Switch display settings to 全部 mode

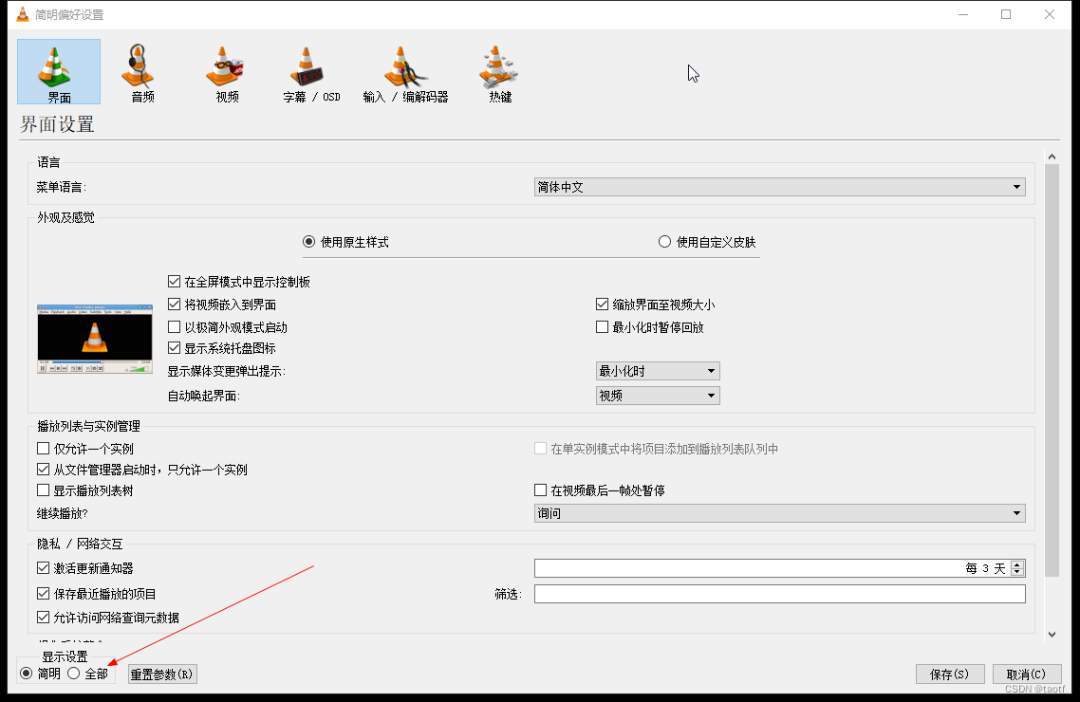tap(74, 673)
